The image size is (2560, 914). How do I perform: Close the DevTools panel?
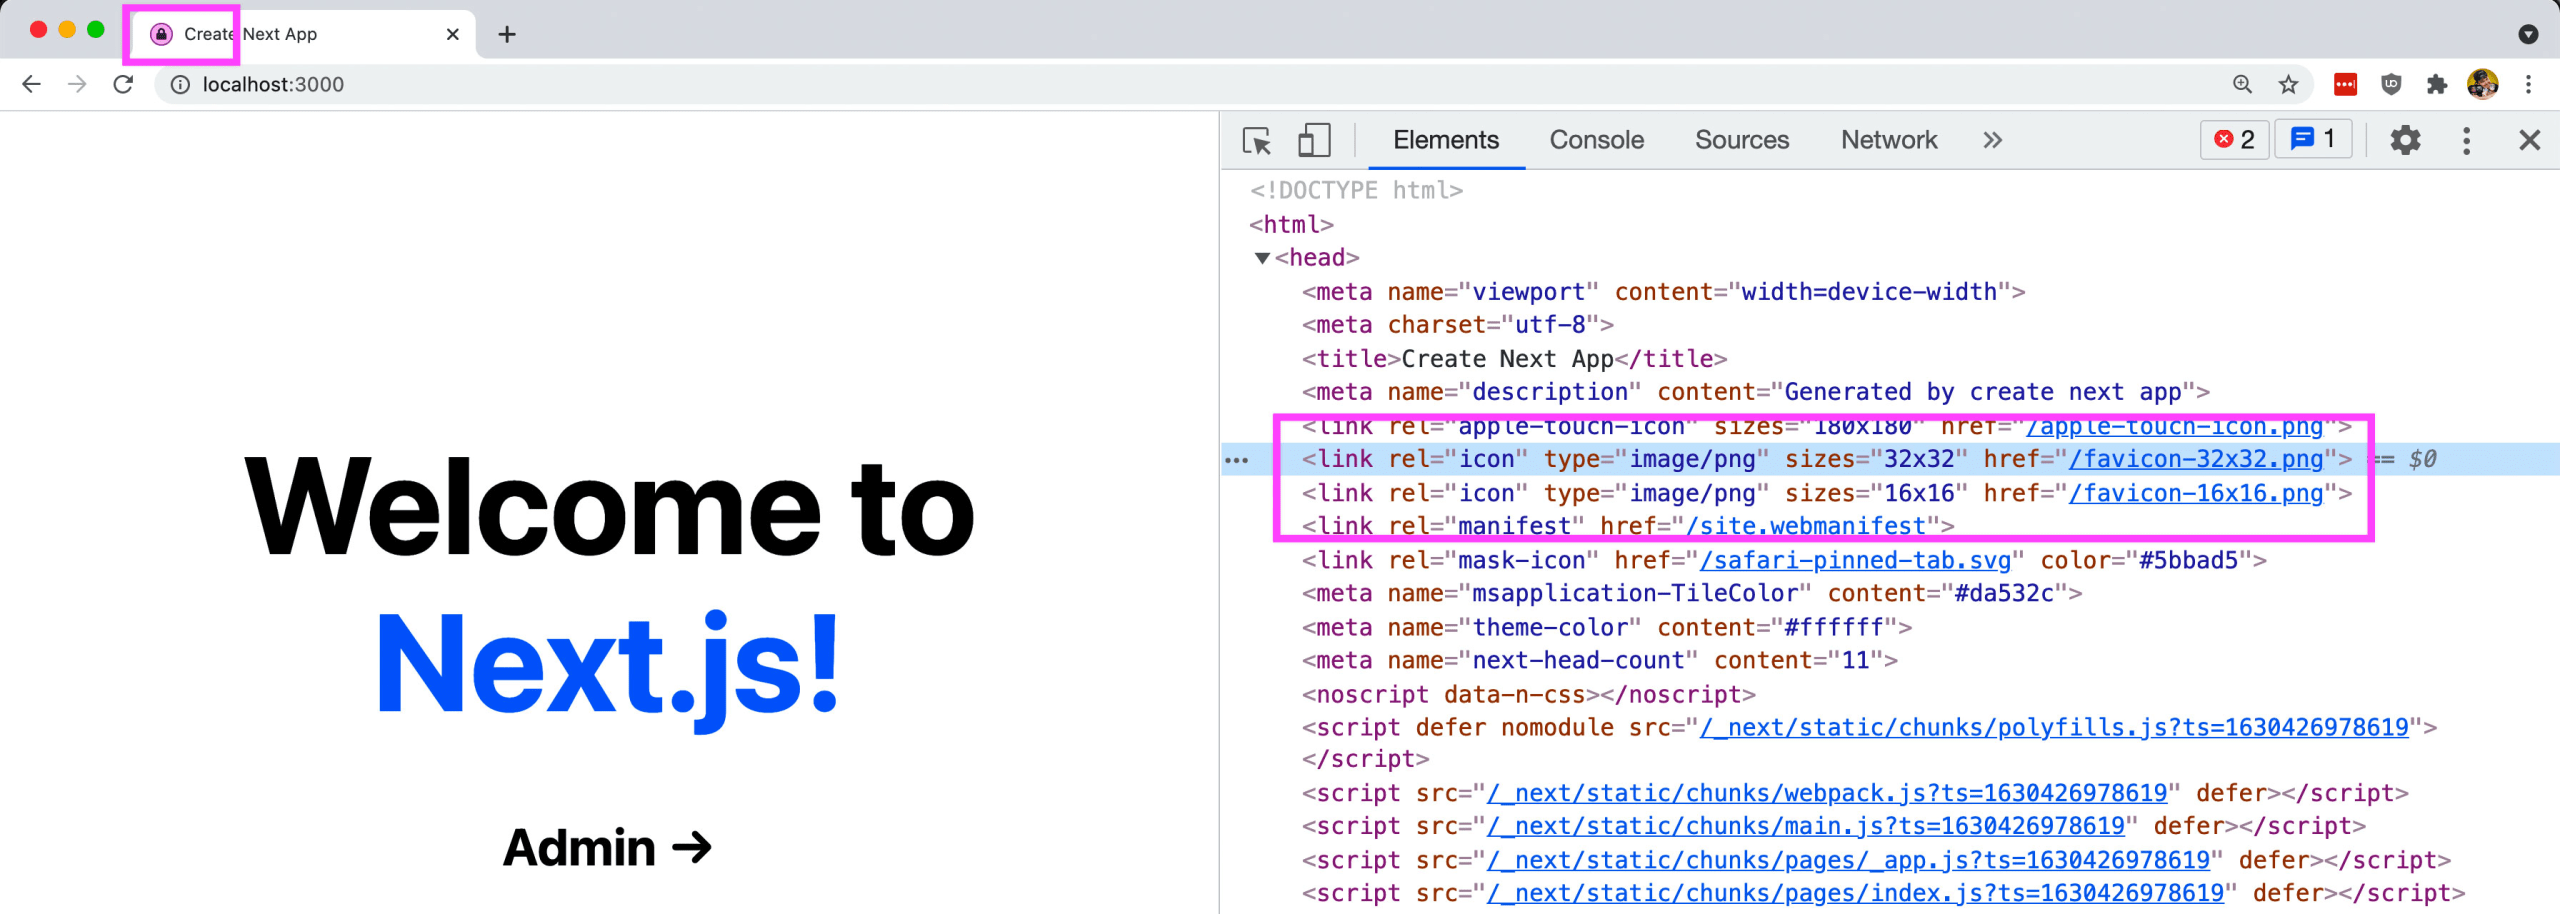click(x=2529, y=140)
